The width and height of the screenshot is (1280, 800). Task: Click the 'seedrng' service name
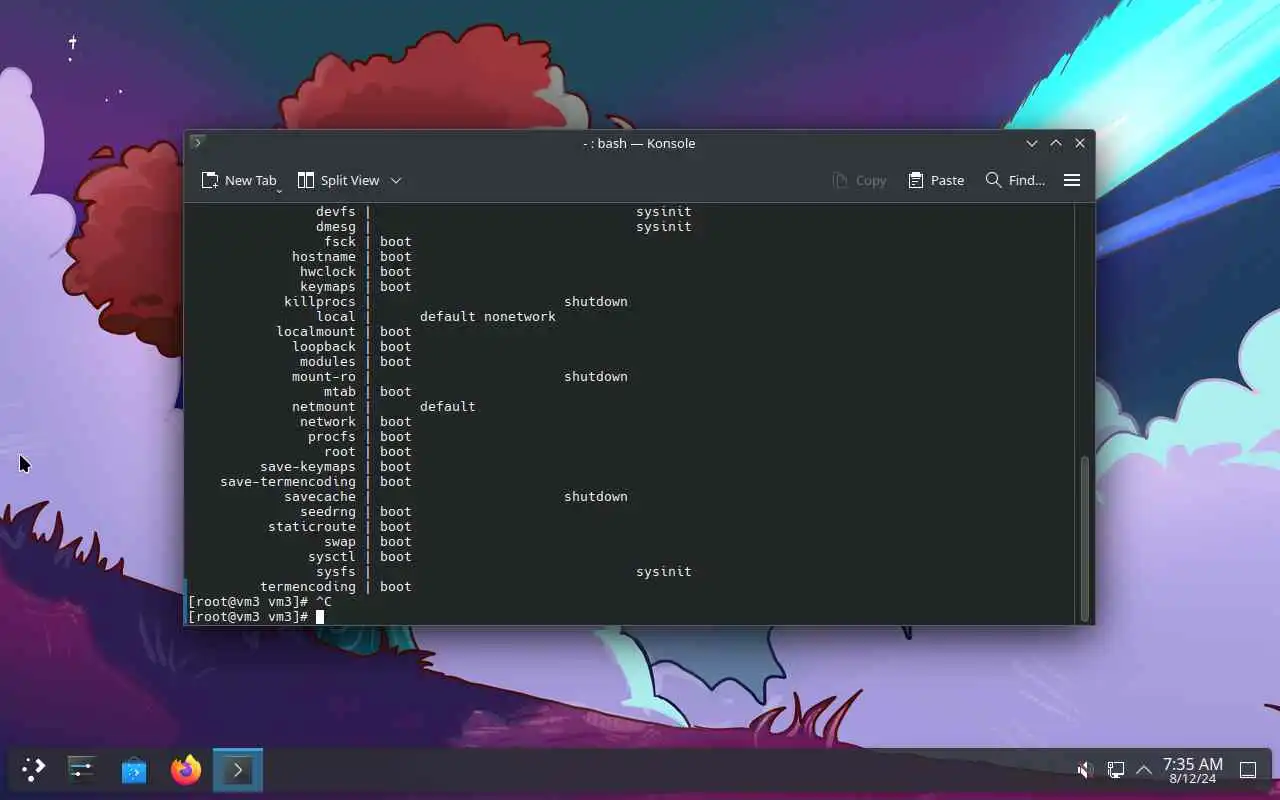click(328, 511)
